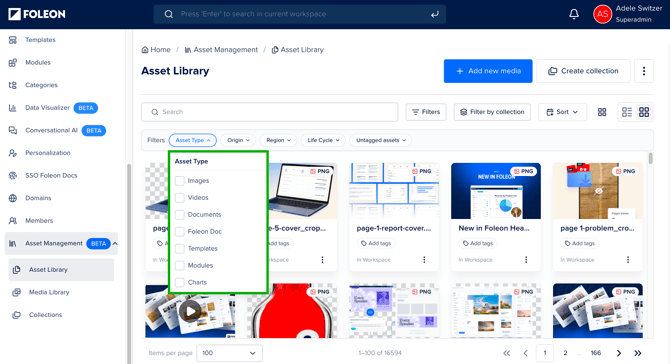Check the Templates asset type

point(180,248)
